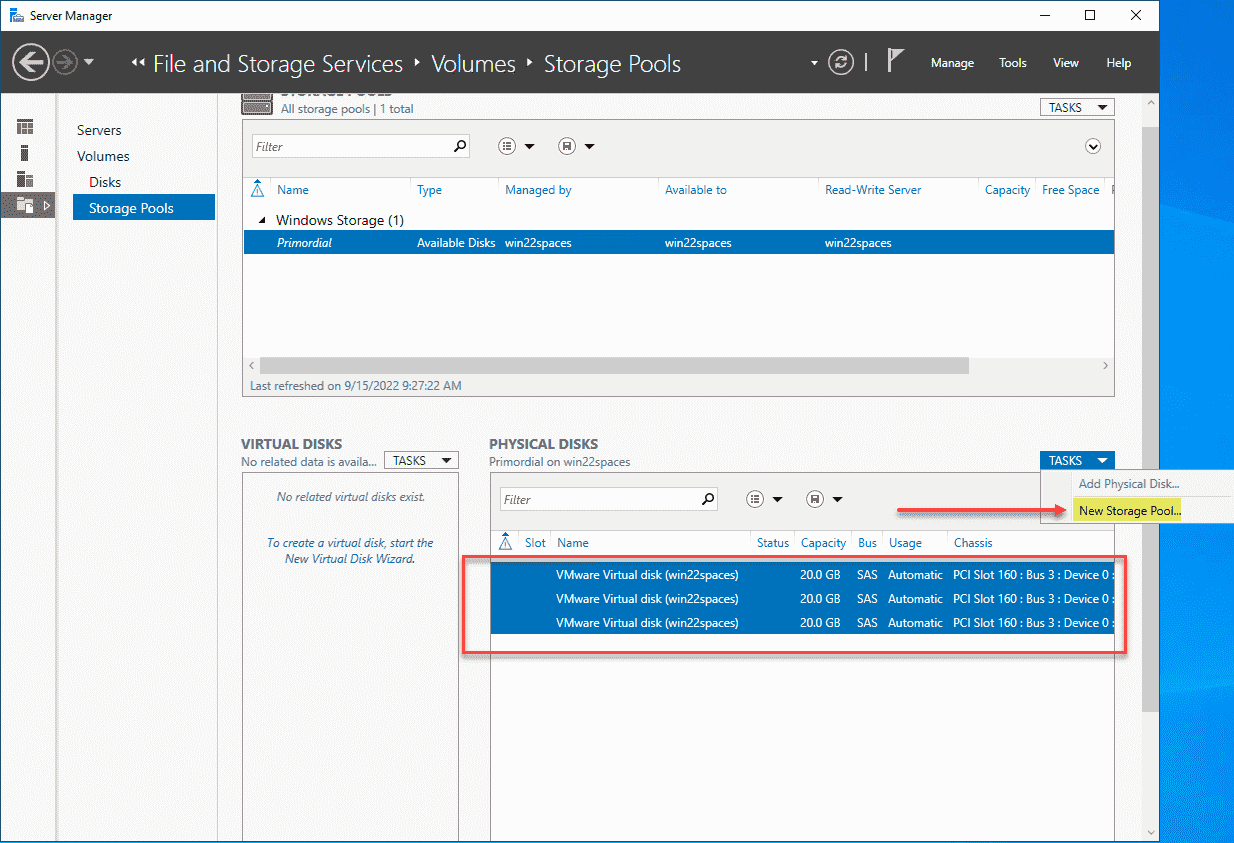Select Servers in the navigation pane
Viewport: 1234px width, 843px height.
click(x=99, y=130)
